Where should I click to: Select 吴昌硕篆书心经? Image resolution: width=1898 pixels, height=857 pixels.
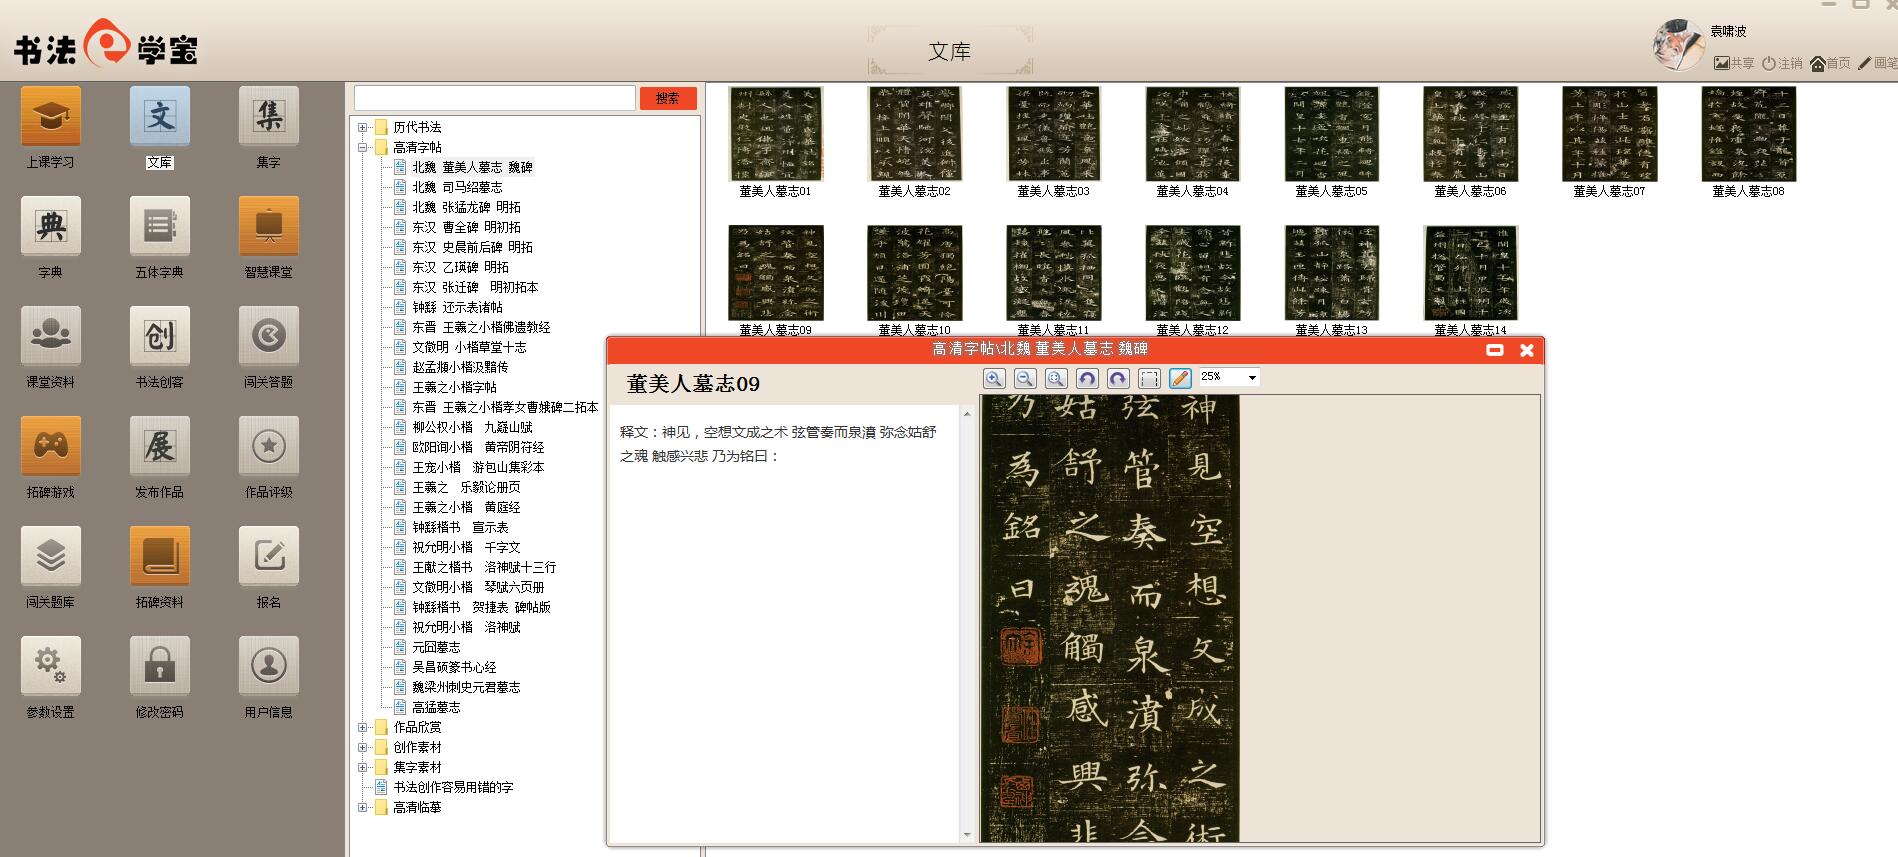[454, 667]
